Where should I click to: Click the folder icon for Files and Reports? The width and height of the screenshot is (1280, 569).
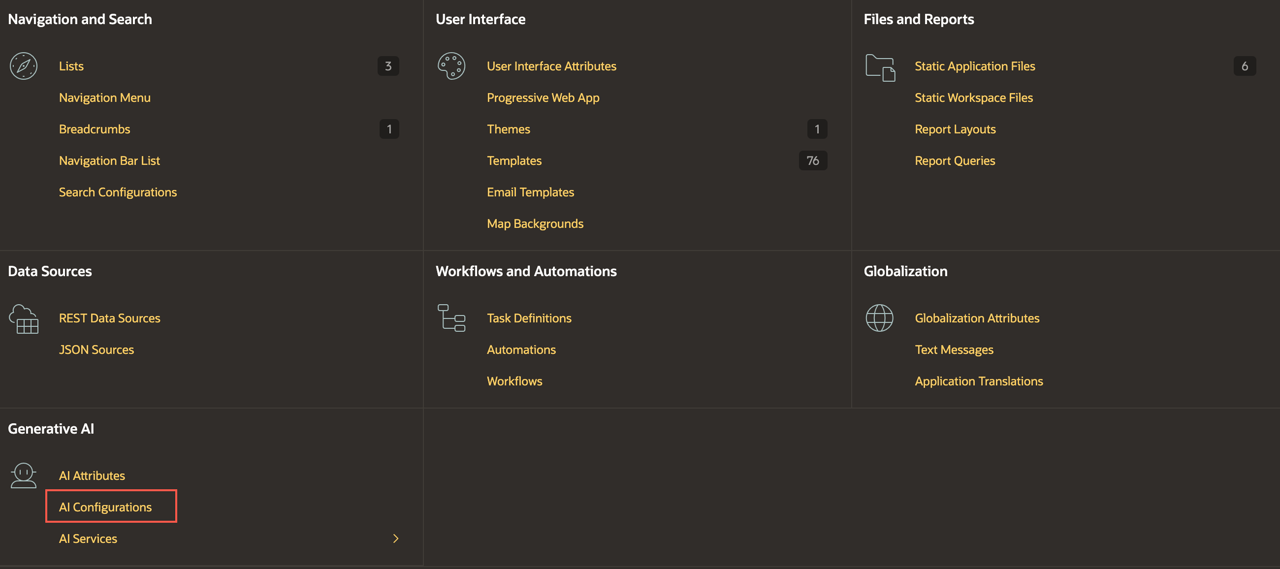click(x=880, y=67)
